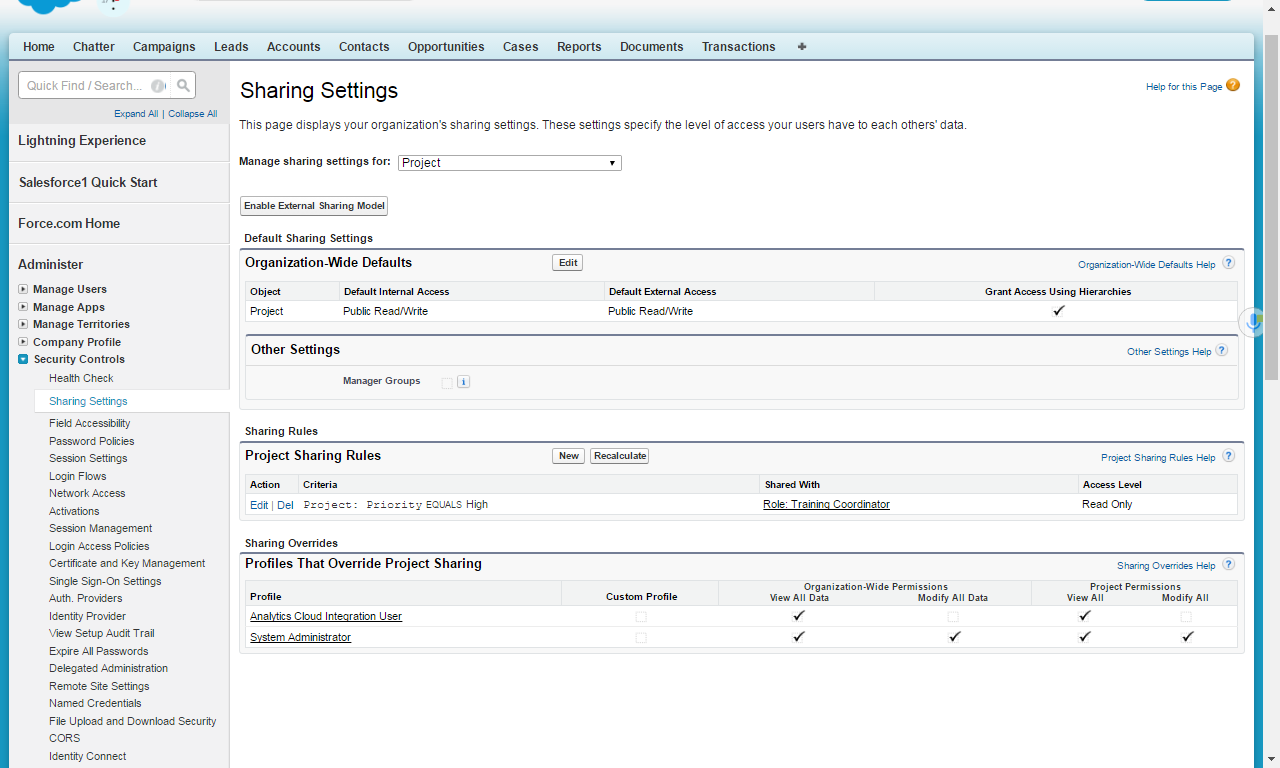1280x768 pixels.
Task: Click the plus icon for all tabs
Action: click(802, 47)
